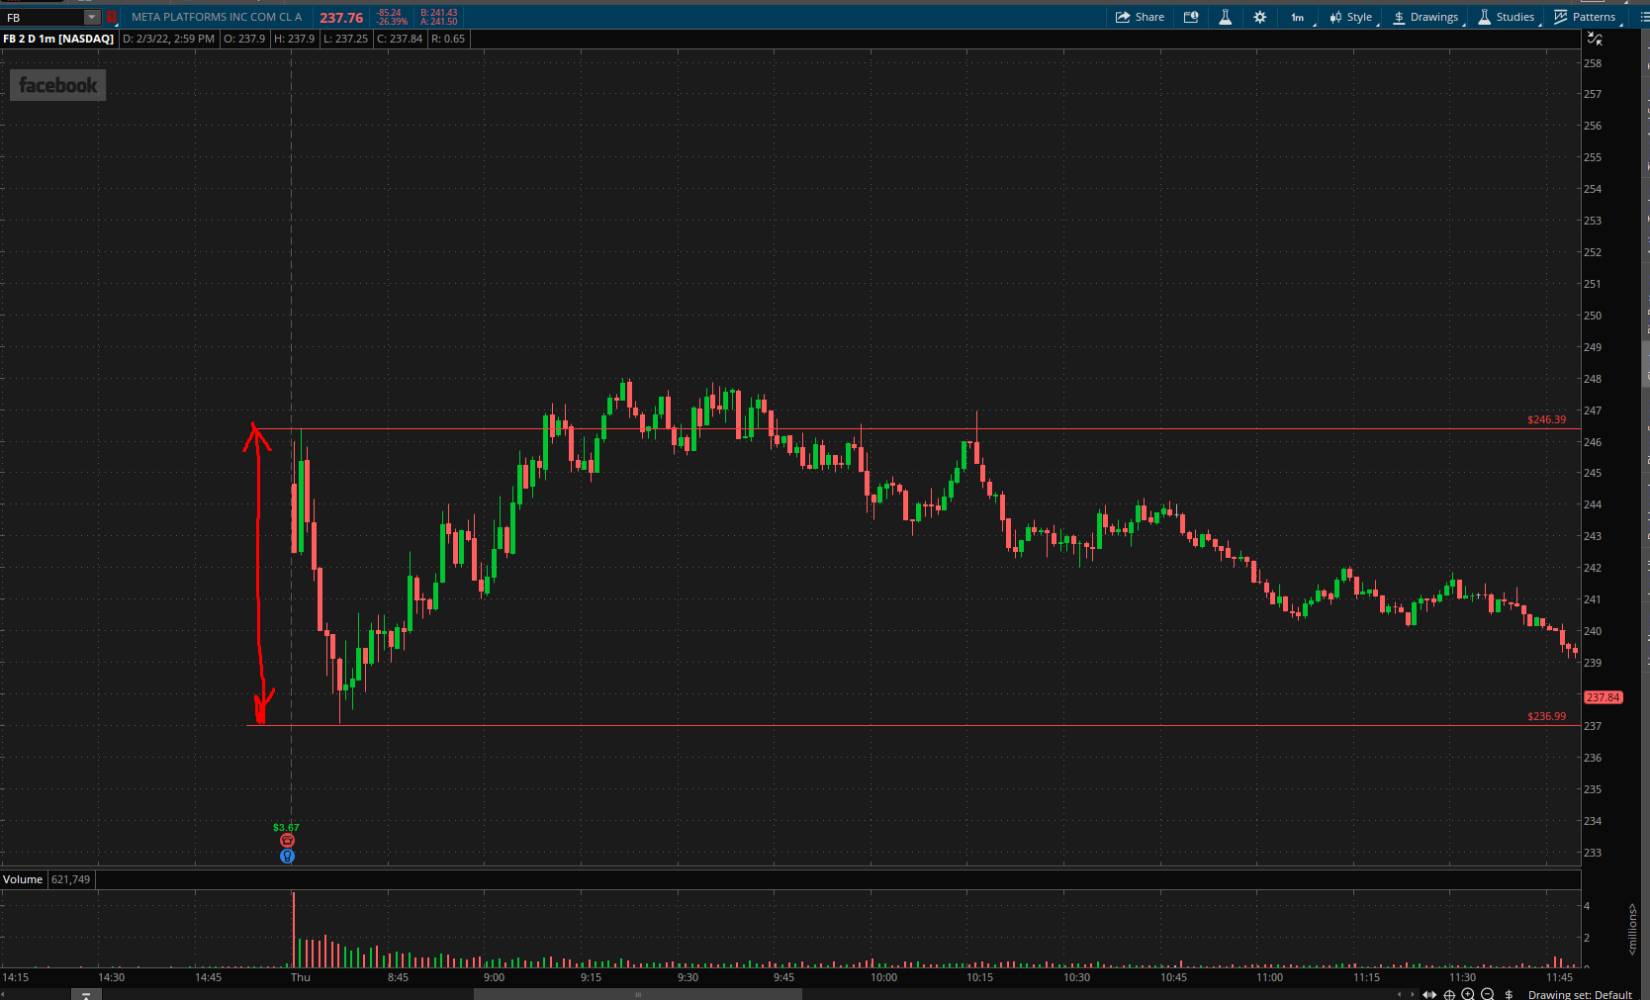Expand the Studies dropdown
The image size is (1650, 1000).
click(x=1506, y=17)
